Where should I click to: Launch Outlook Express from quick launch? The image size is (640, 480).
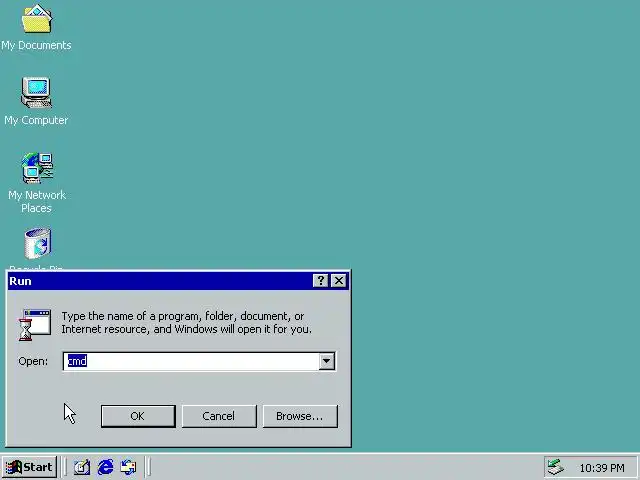(x=129, y=467)
